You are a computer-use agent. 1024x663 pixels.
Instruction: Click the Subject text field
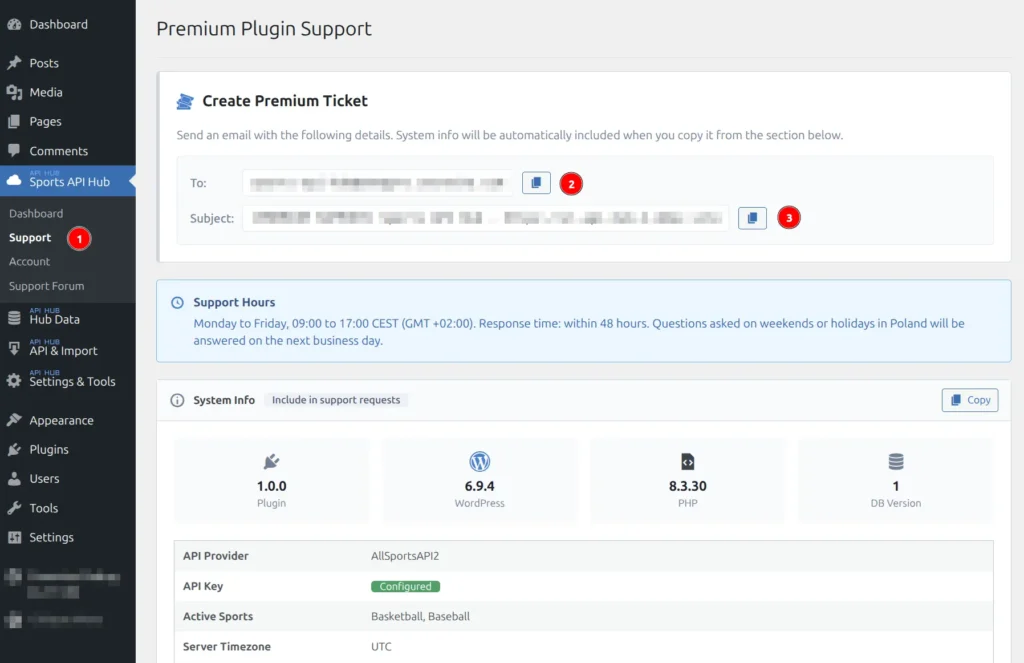coord(486,218)
